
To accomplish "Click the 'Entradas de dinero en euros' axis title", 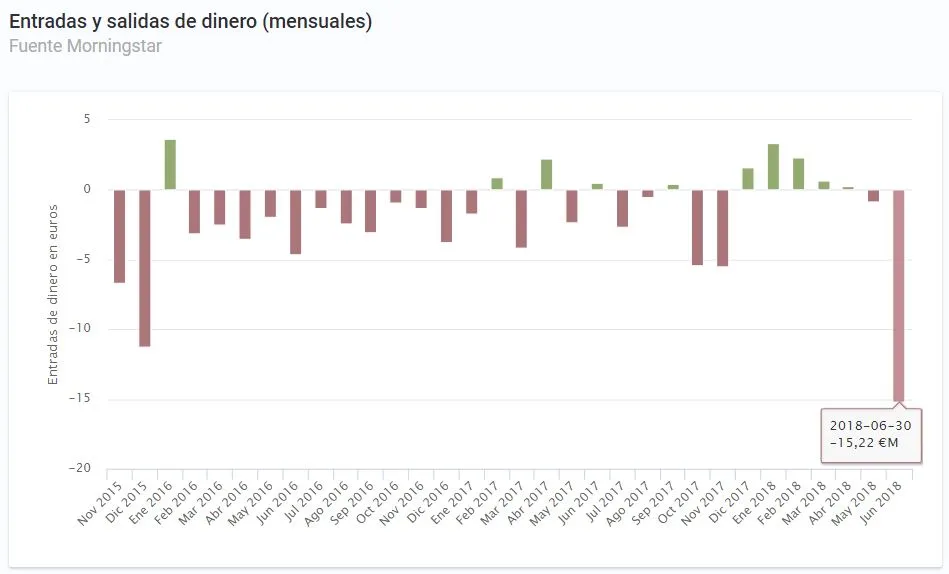I will click(x=53, y=292).
